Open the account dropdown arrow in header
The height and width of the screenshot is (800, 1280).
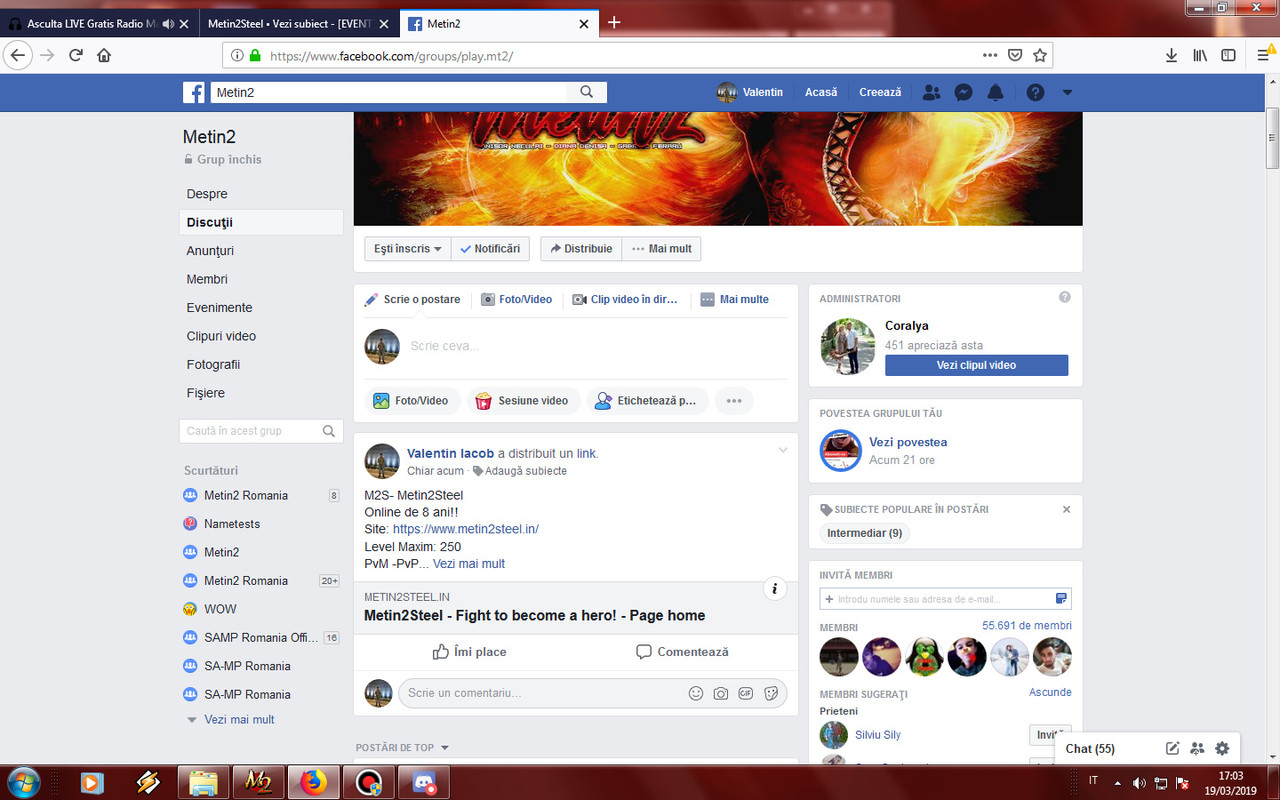1067,92
